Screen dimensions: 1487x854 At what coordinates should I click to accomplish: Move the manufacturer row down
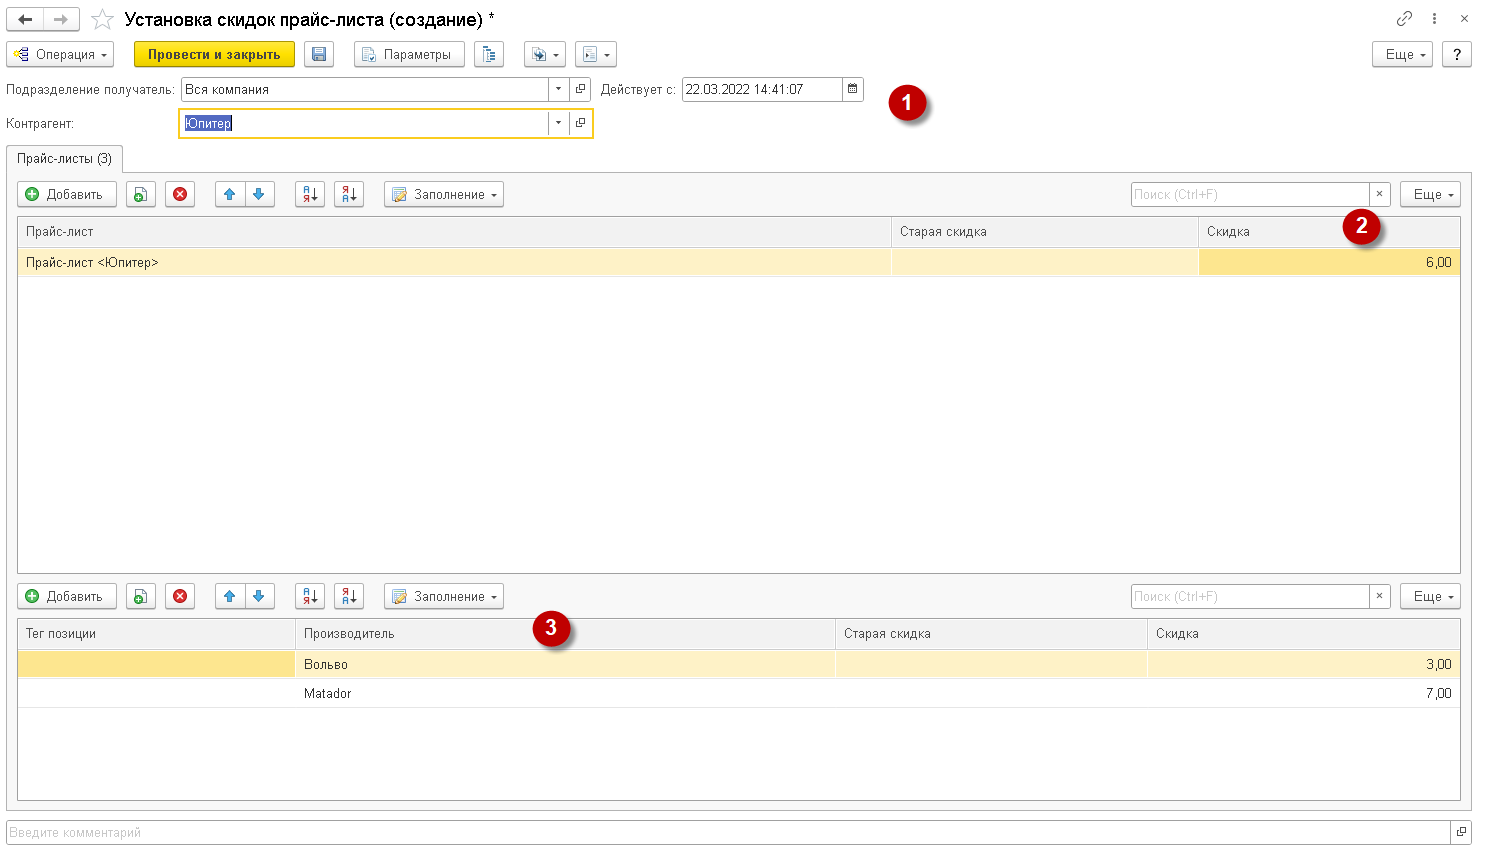pyautogui.click(x=259, y=596)
